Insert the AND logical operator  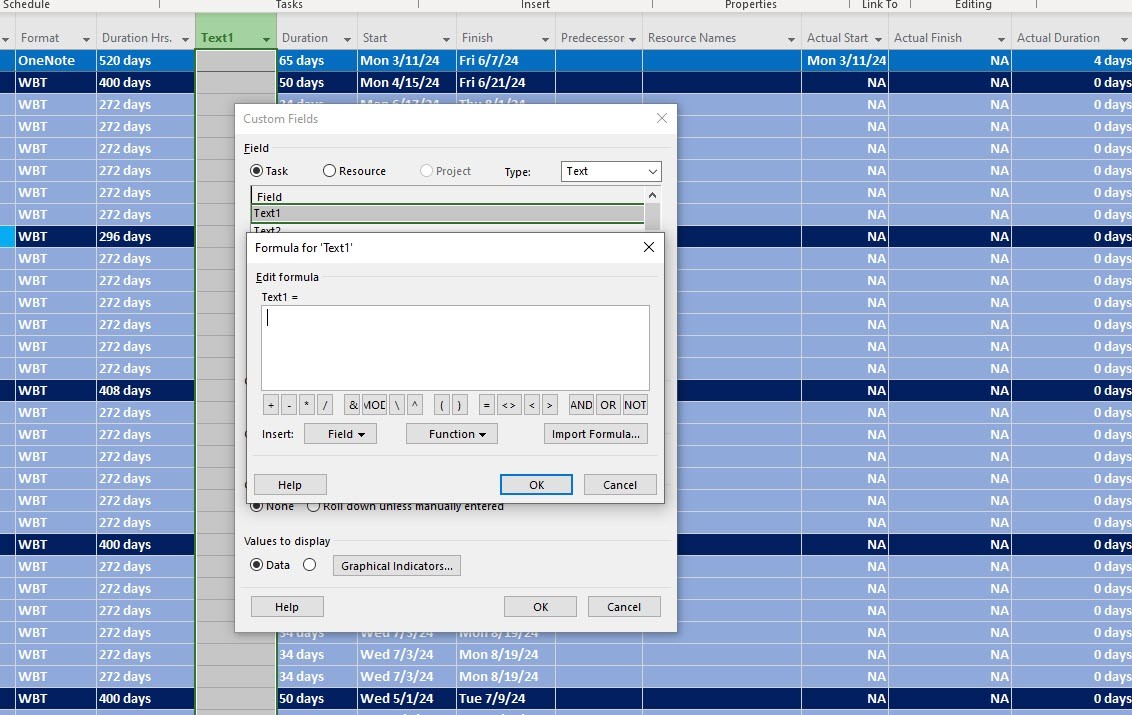(x=580, y=404)
